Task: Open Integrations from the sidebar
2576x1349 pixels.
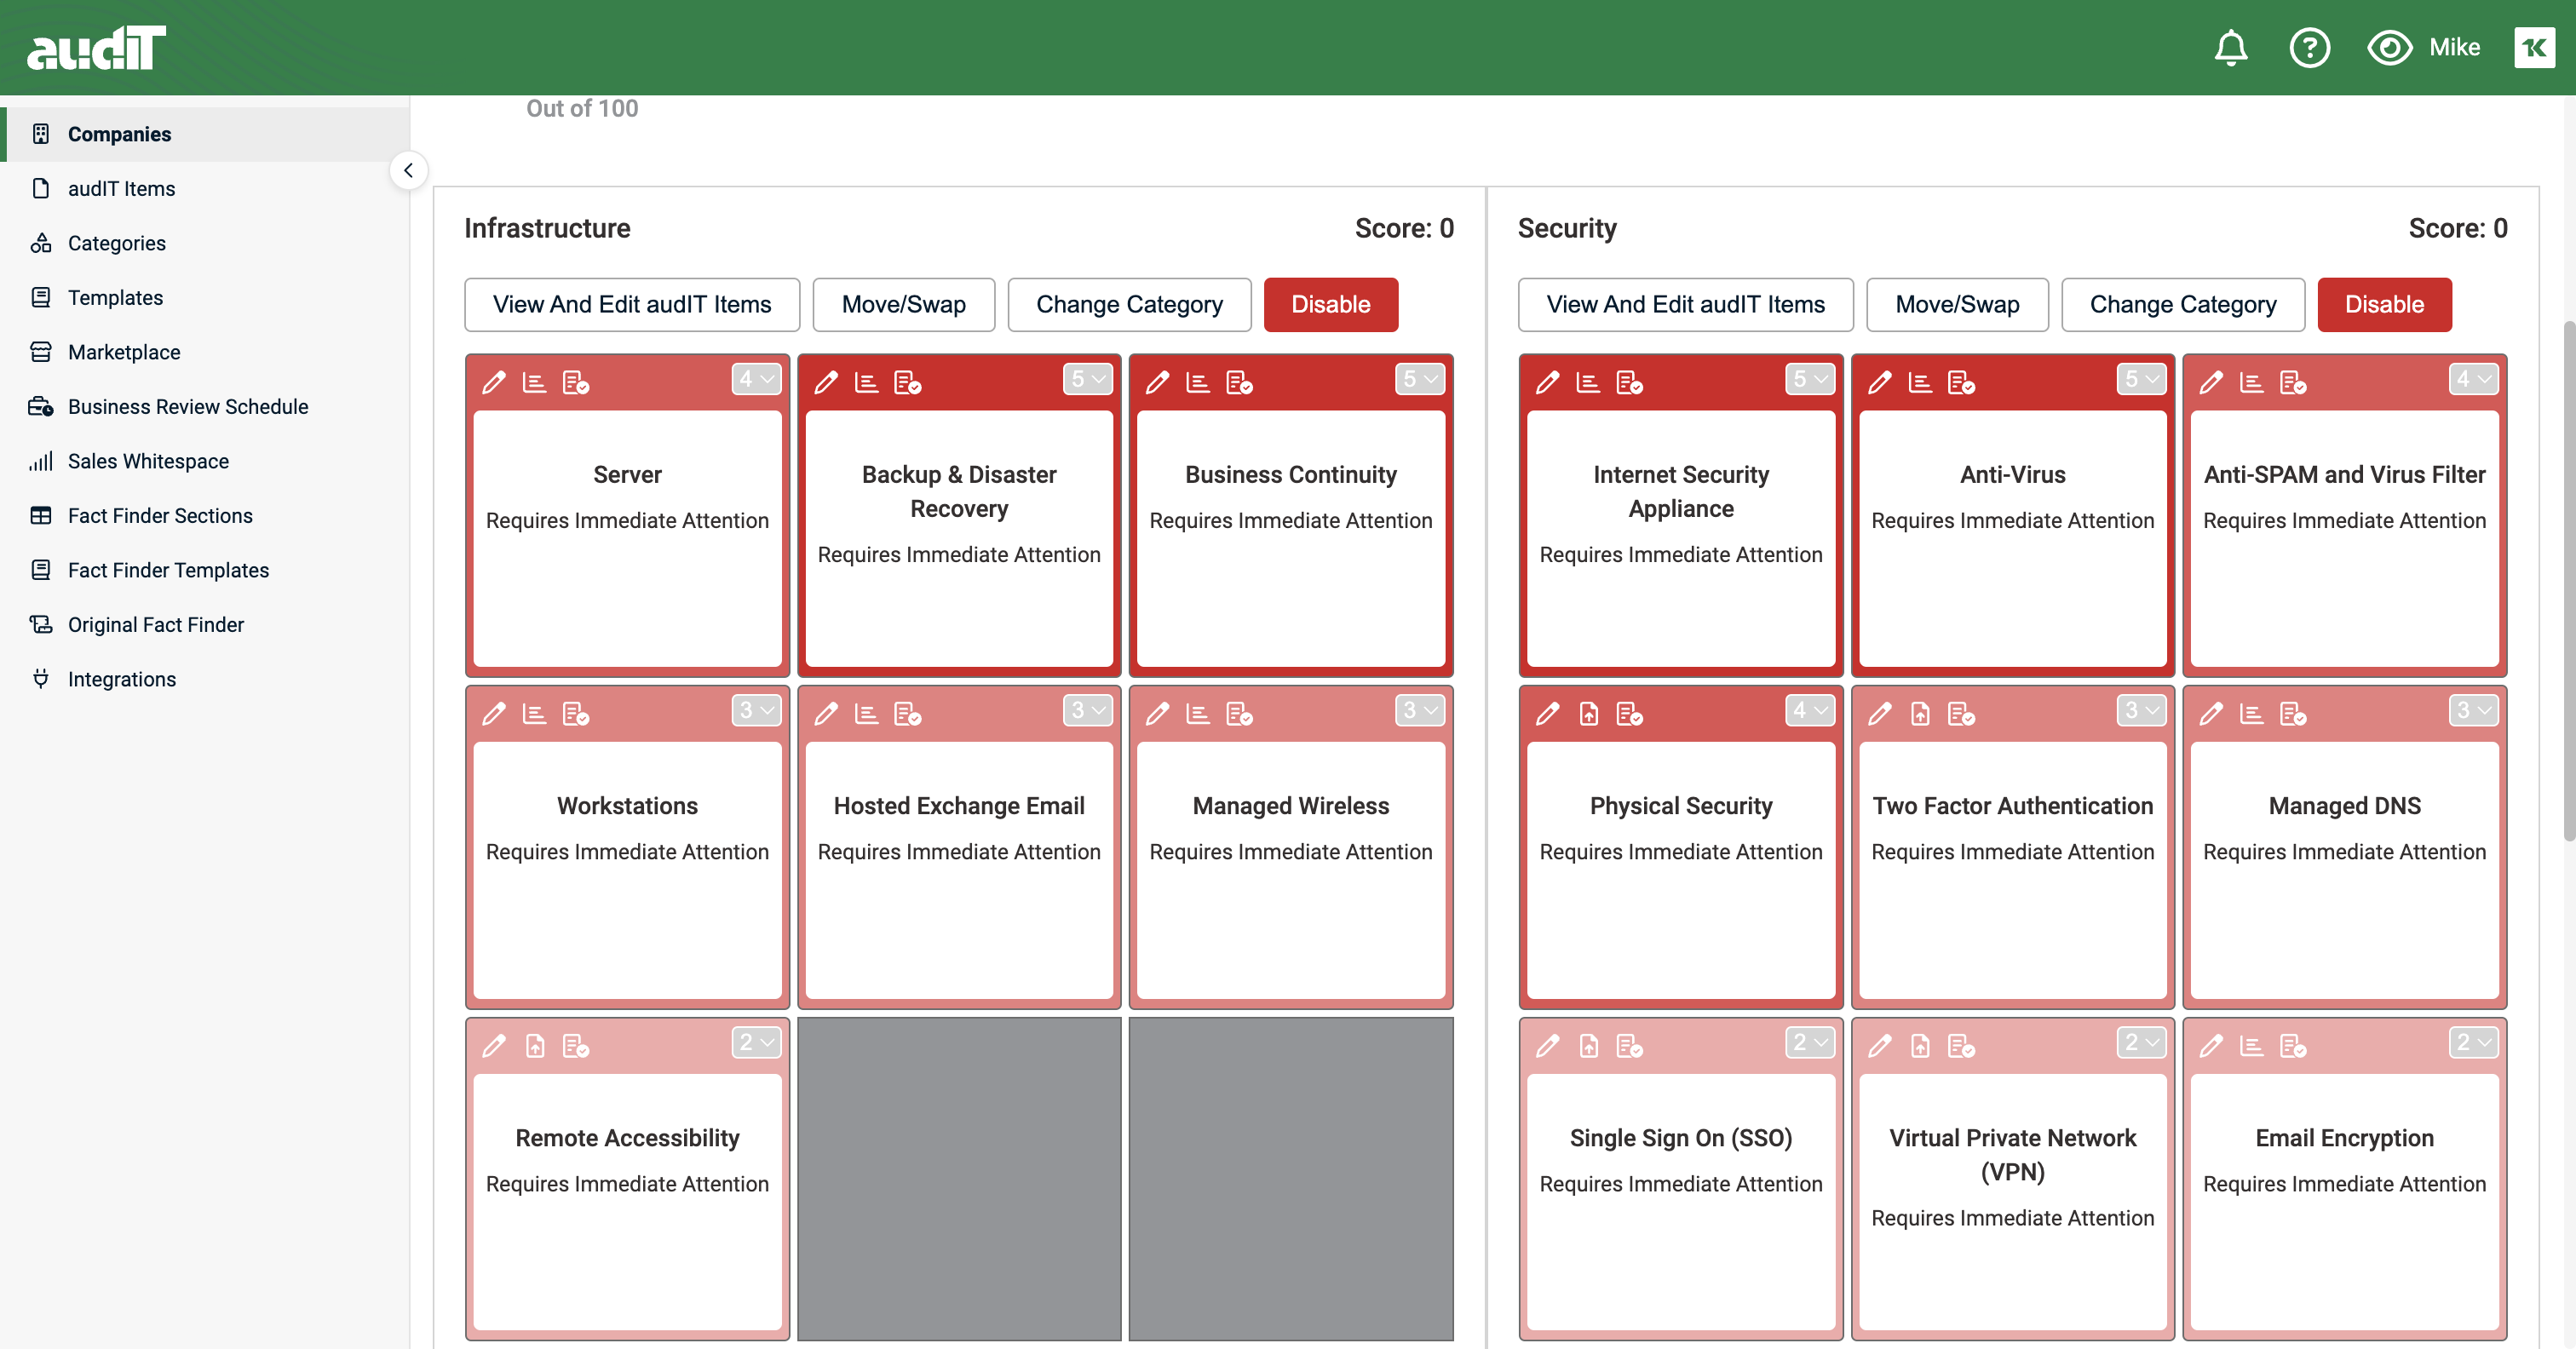Action: [x=205, y=679]
